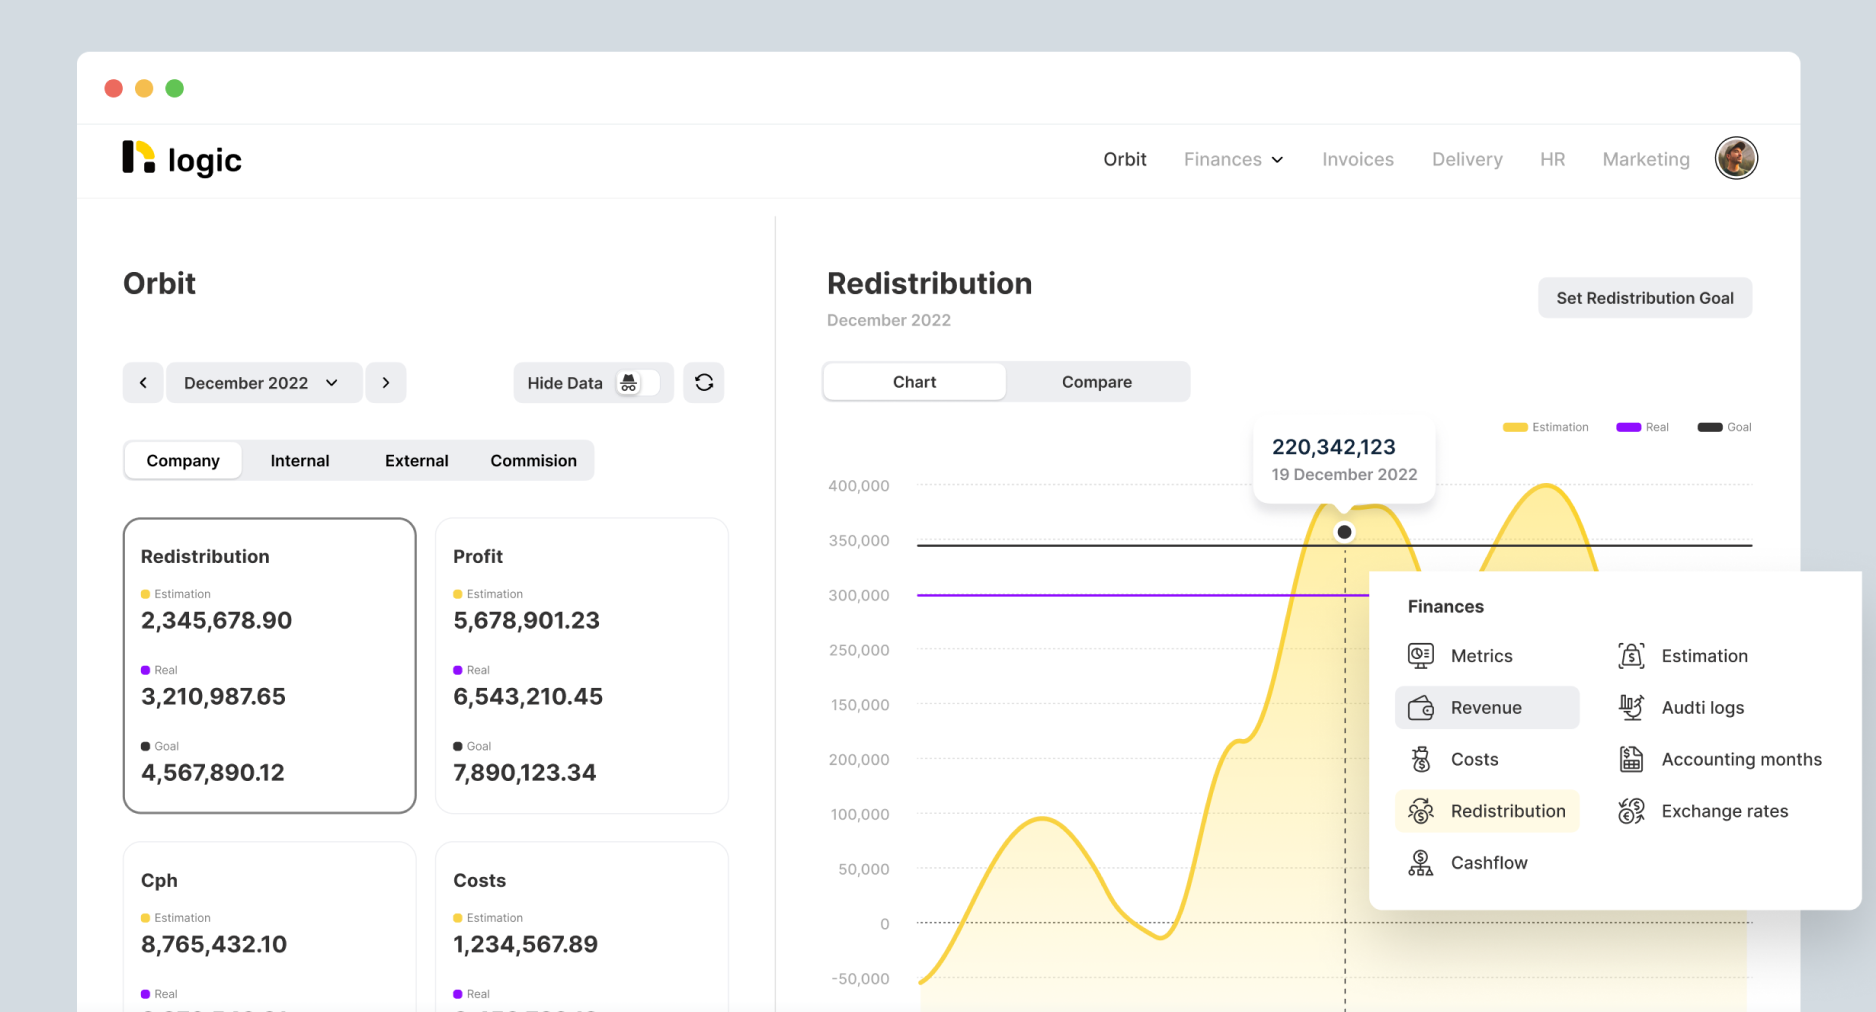This screenshot has height=1012, width=1876.
Task: Select the Metrics icon in Finances menu
Action: pyautogui.click(x=1421, y=655)
